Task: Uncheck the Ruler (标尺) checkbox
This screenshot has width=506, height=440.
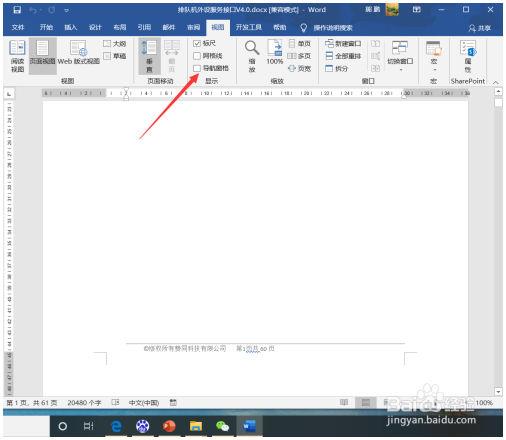Action: (x=197, y=43)
